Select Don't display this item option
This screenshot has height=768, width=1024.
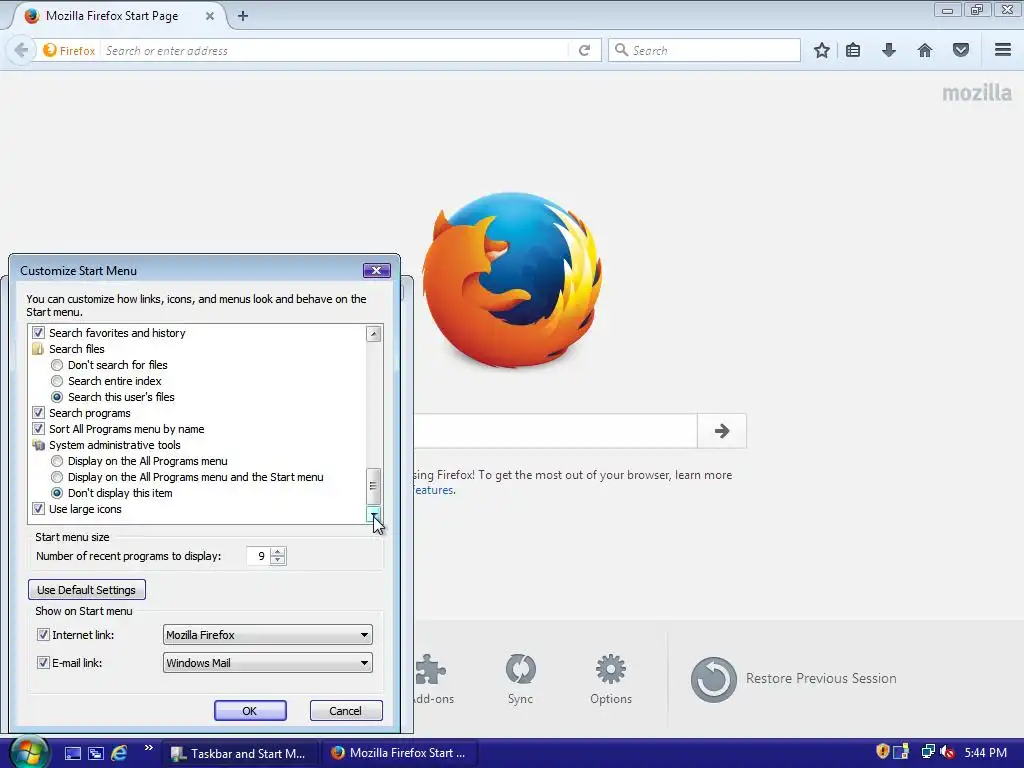pos(57,493)
